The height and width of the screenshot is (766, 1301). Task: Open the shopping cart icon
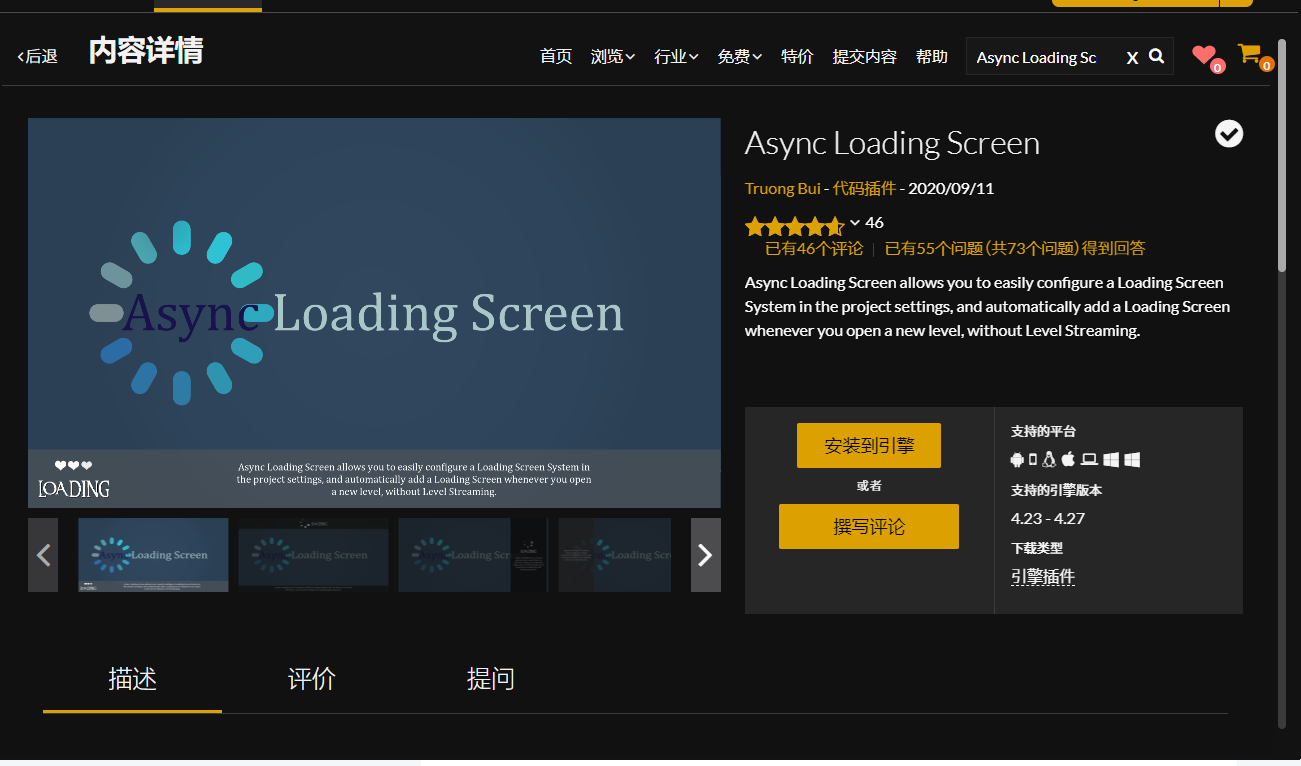(x=1249, y=54)
